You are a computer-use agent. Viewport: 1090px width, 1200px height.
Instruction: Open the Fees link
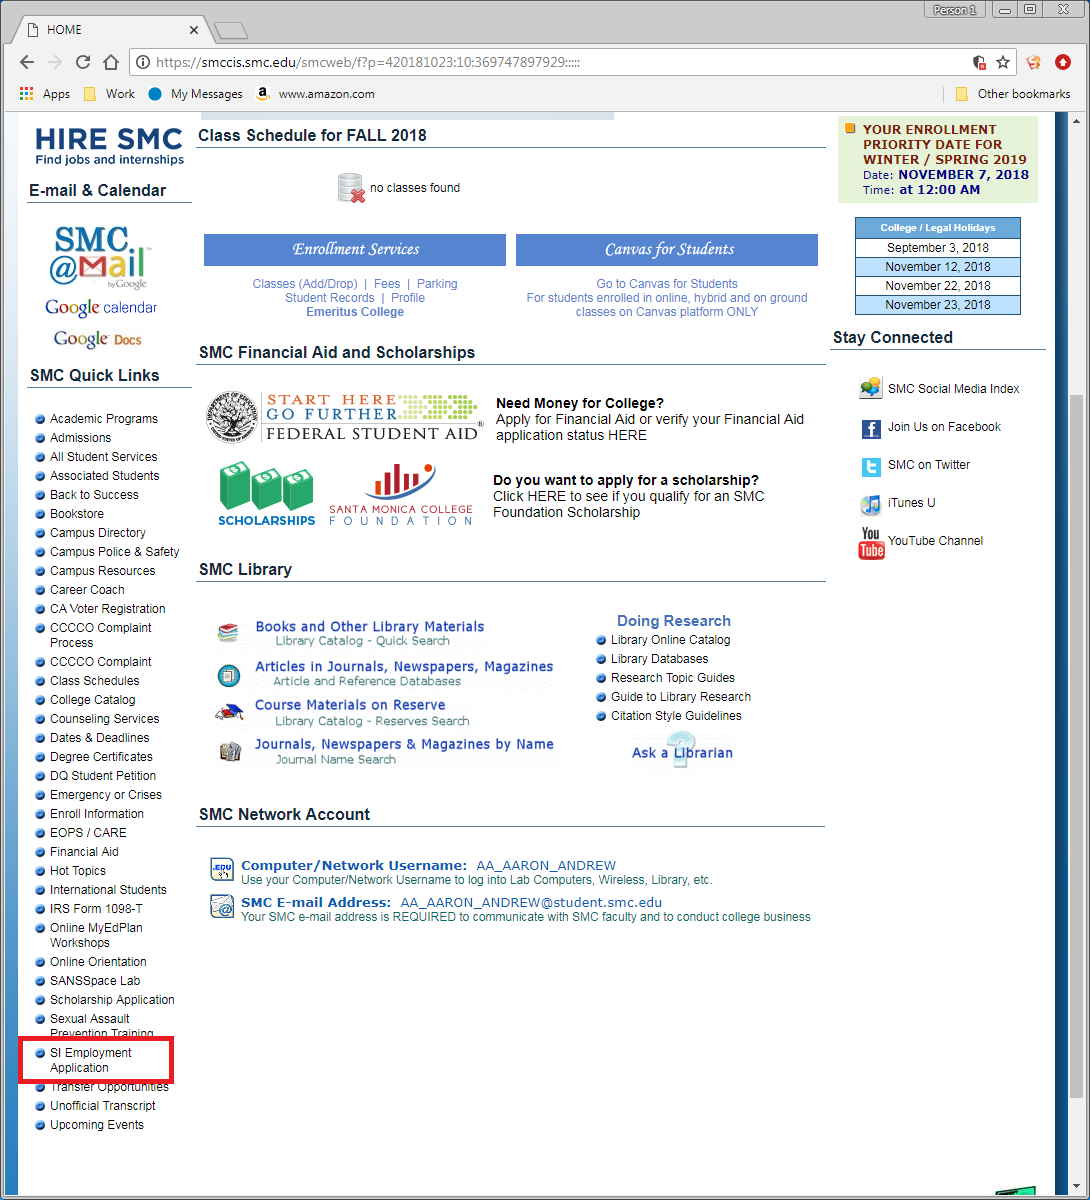[x=387, y=284]
